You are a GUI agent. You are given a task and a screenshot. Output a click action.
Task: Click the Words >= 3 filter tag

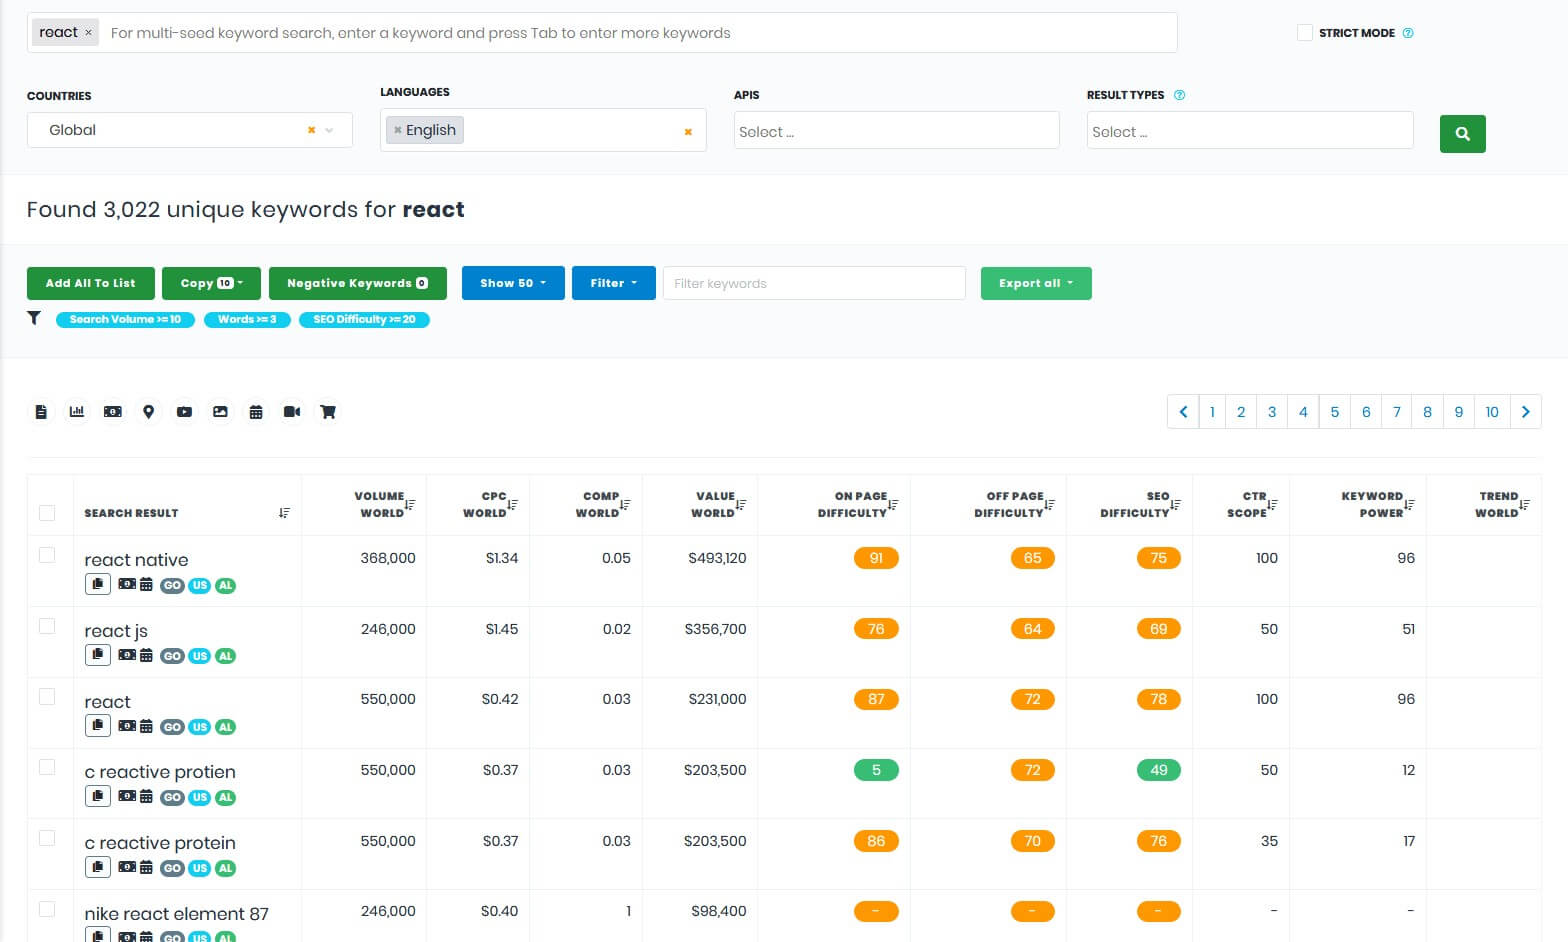coord(247,320)
